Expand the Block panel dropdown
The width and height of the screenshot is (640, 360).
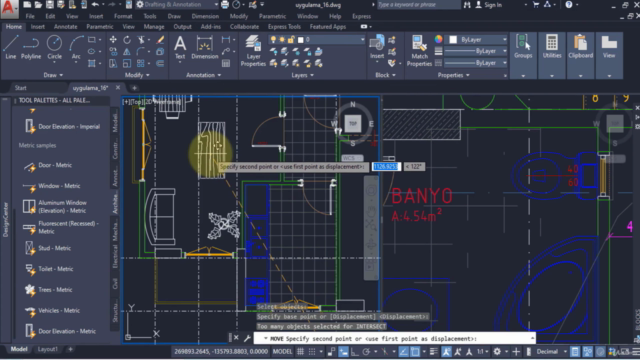coord(386,75)
